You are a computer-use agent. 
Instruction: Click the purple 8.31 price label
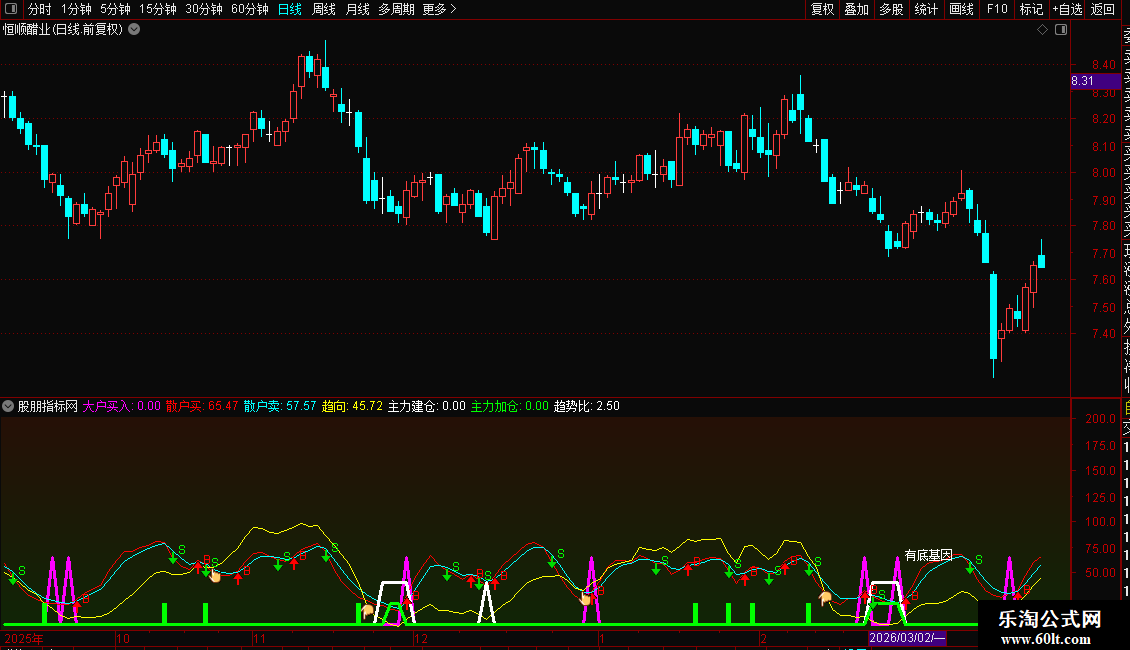[x=1083, y=81]
